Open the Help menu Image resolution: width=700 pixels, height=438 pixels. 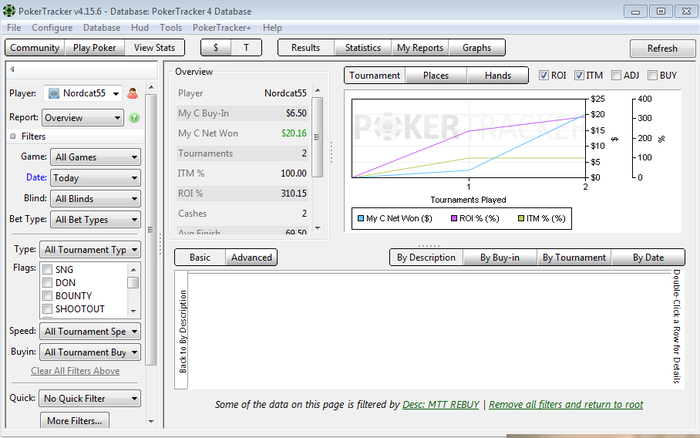(x=272, y=28)
